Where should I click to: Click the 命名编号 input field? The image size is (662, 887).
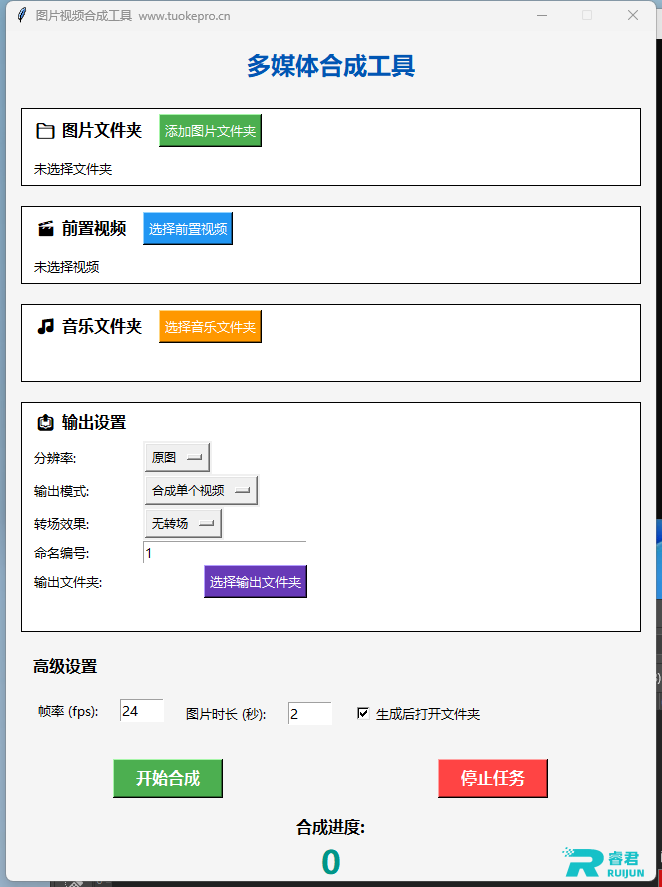coord(225,553)
